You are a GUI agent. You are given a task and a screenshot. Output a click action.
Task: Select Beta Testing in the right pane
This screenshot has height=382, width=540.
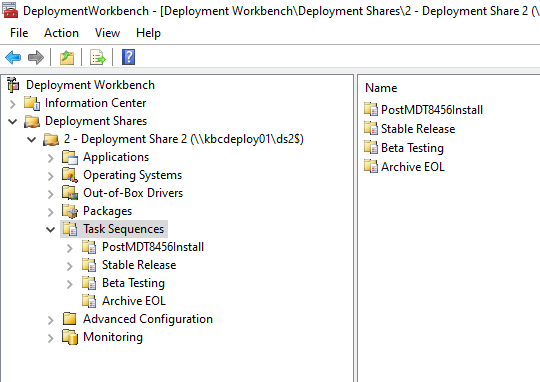(412, 148)
